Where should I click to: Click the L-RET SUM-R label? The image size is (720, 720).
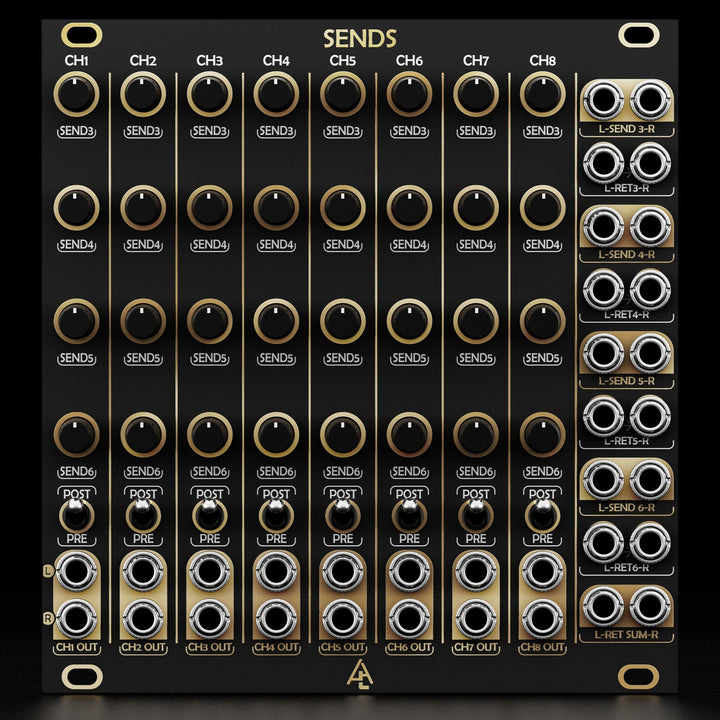coord(626,635)
